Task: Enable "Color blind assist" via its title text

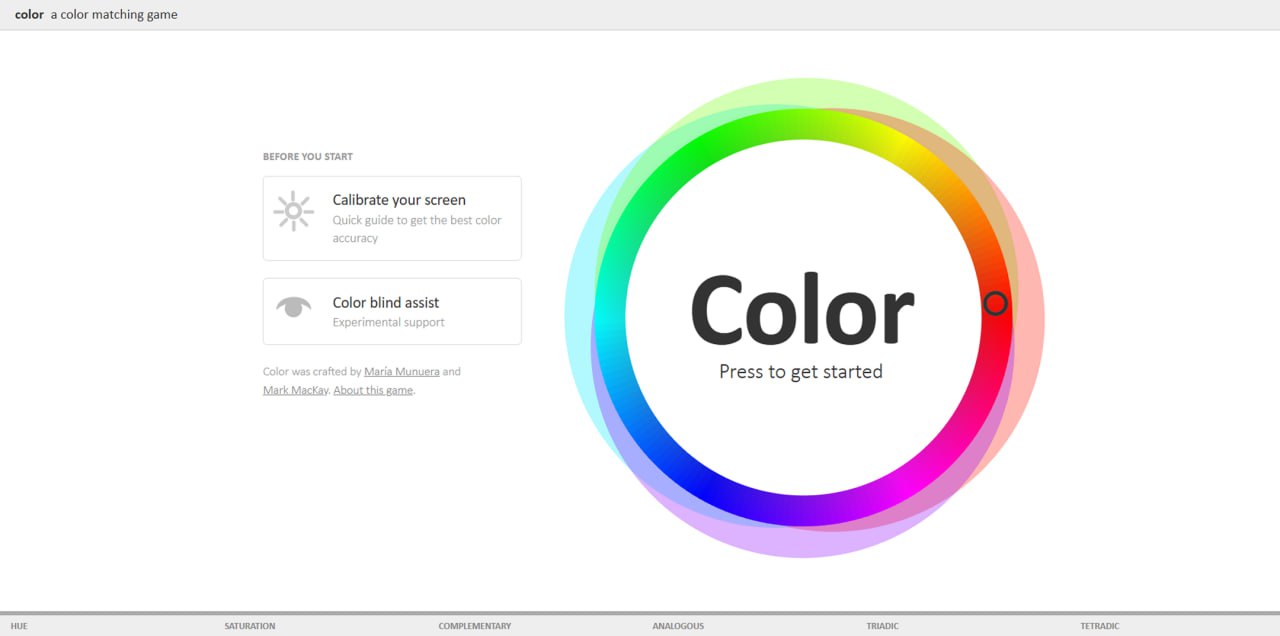Action: 386,303
